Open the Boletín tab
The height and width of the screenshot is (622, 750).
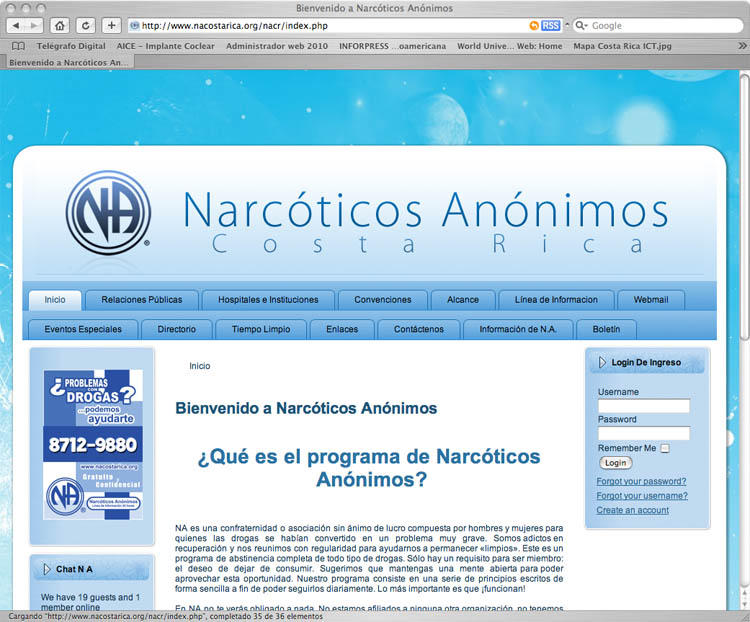click(x=607, y=329)
